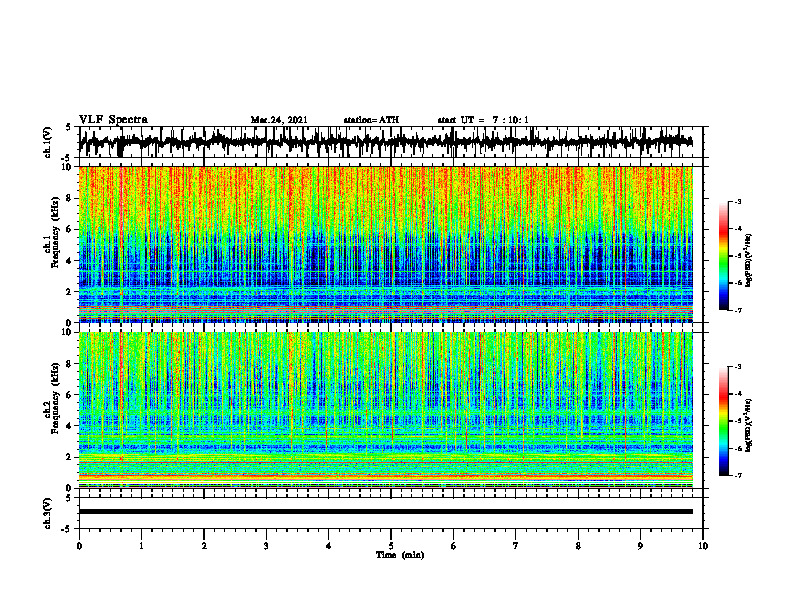The width and height of the screenshot is (792, 612).
Task: Click the ch.2 spectrogram colorbar
Action: [723, 421]
